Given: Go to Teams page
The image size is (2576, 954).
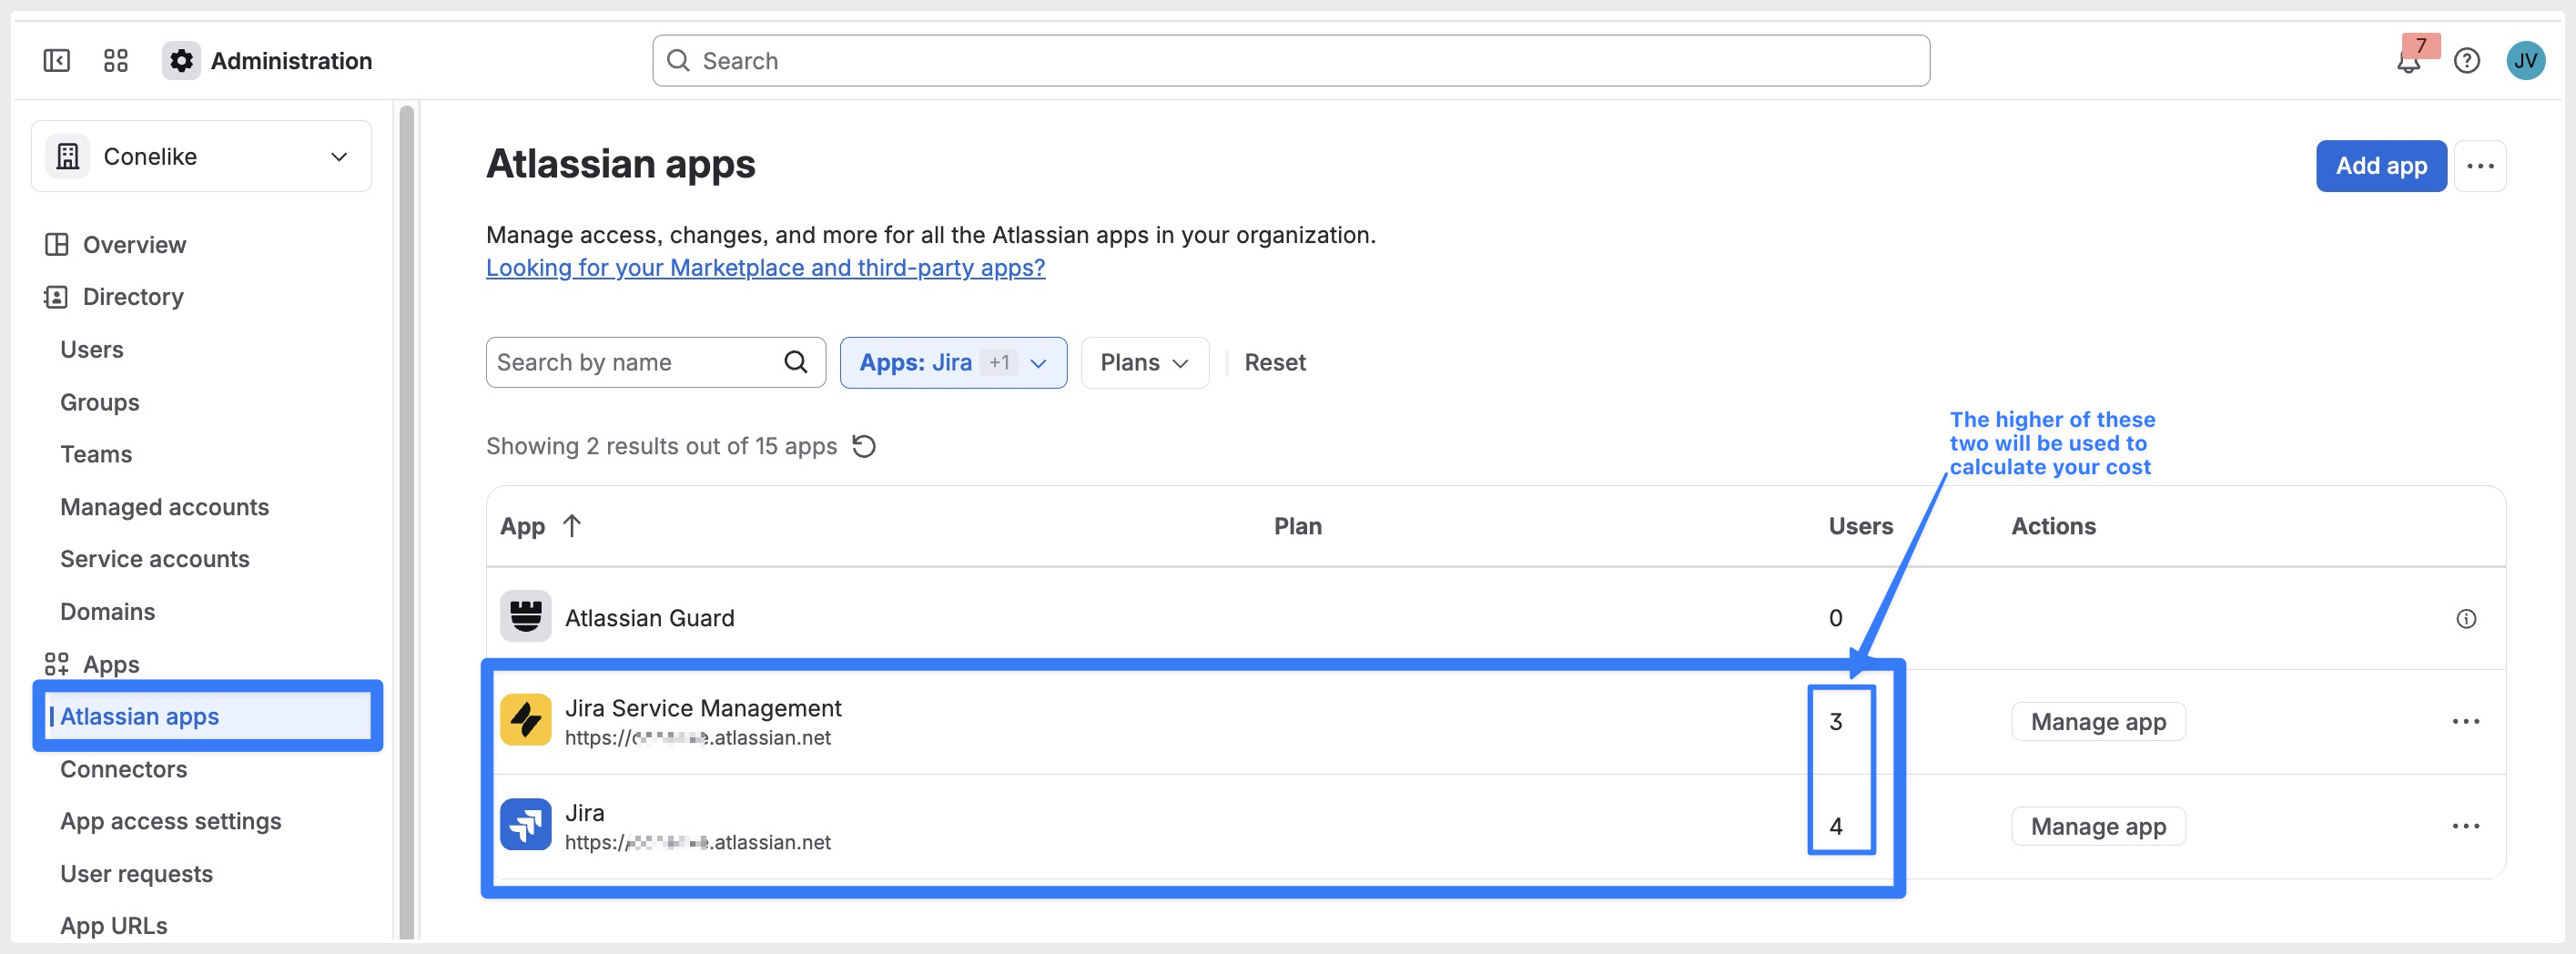Looking at the screenshot, I should click(96, 454).
